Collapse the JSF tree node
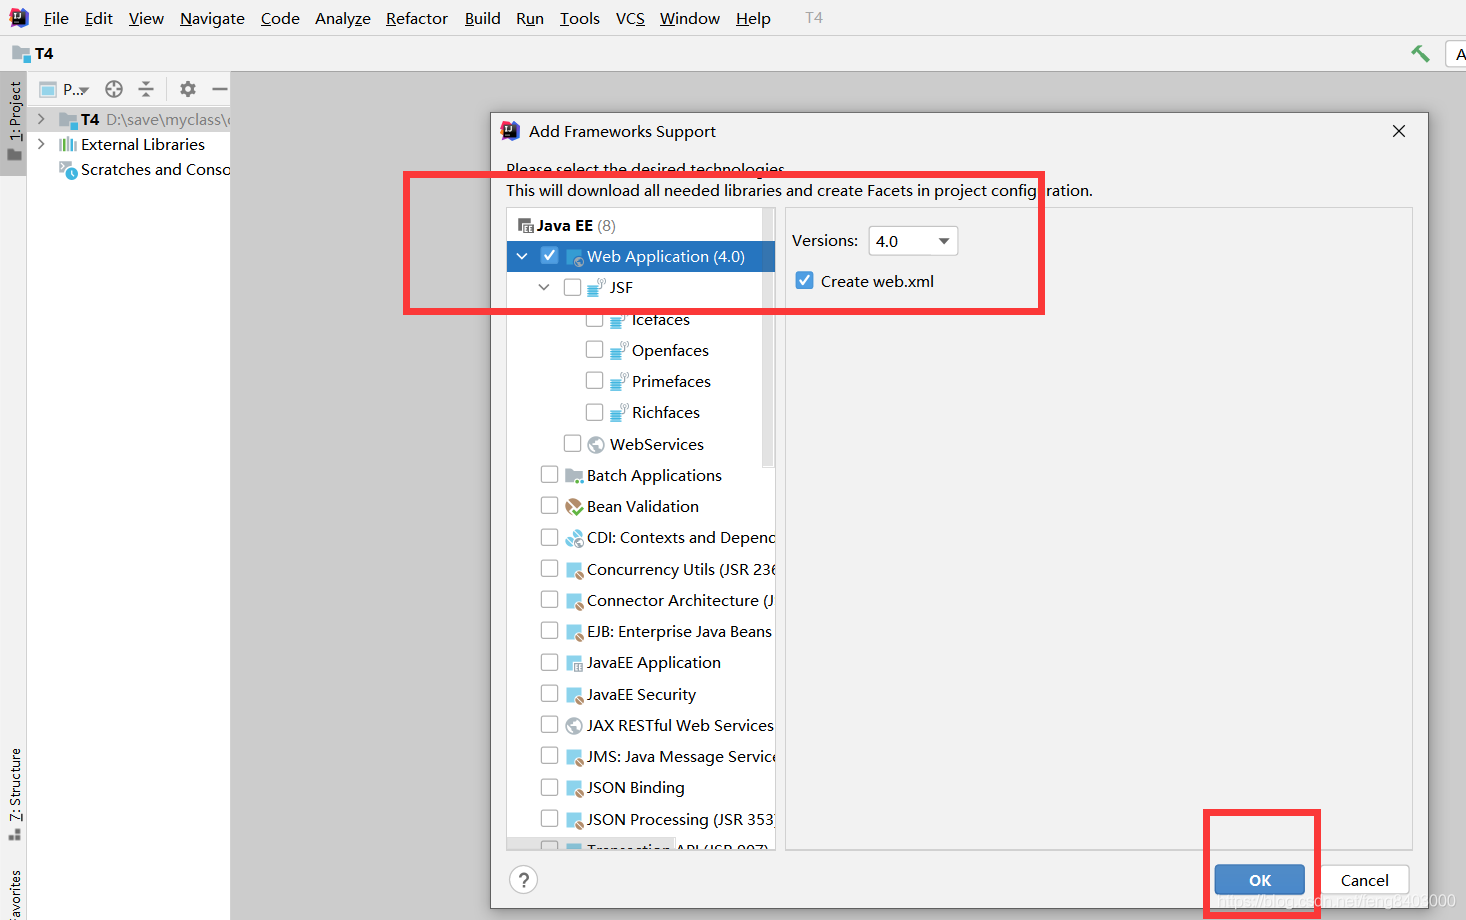 click(544, 288)
